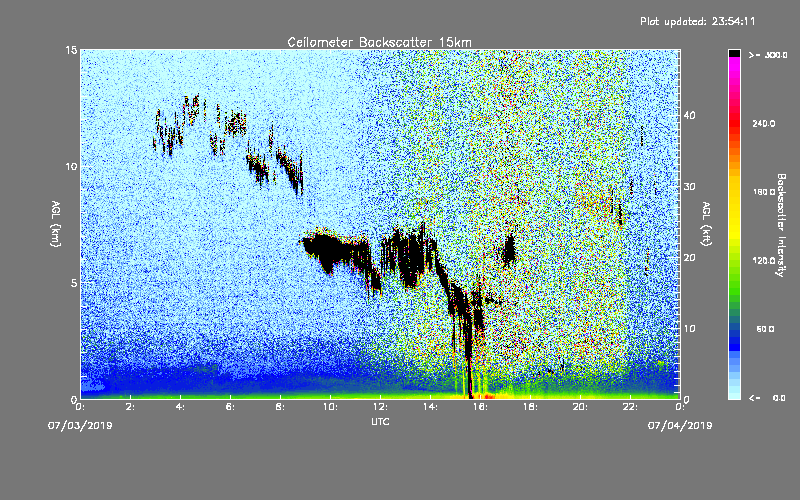Viewport: 800px width, 500px height.
Task: Click the "07/03/2019" start date
Action: 80,426
